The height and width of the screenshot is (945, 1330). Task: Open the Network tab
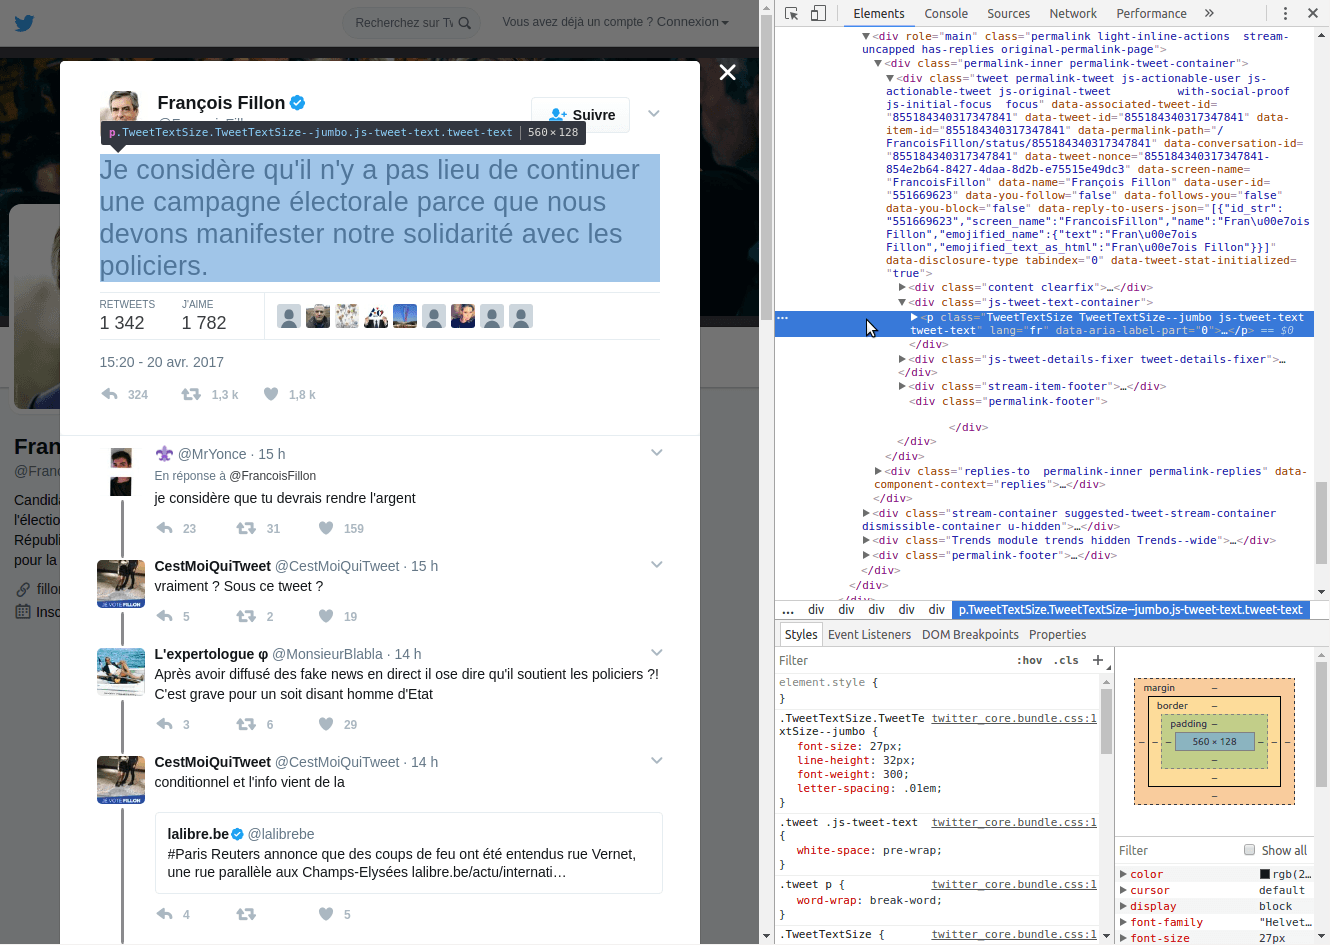pos(1073,13)
